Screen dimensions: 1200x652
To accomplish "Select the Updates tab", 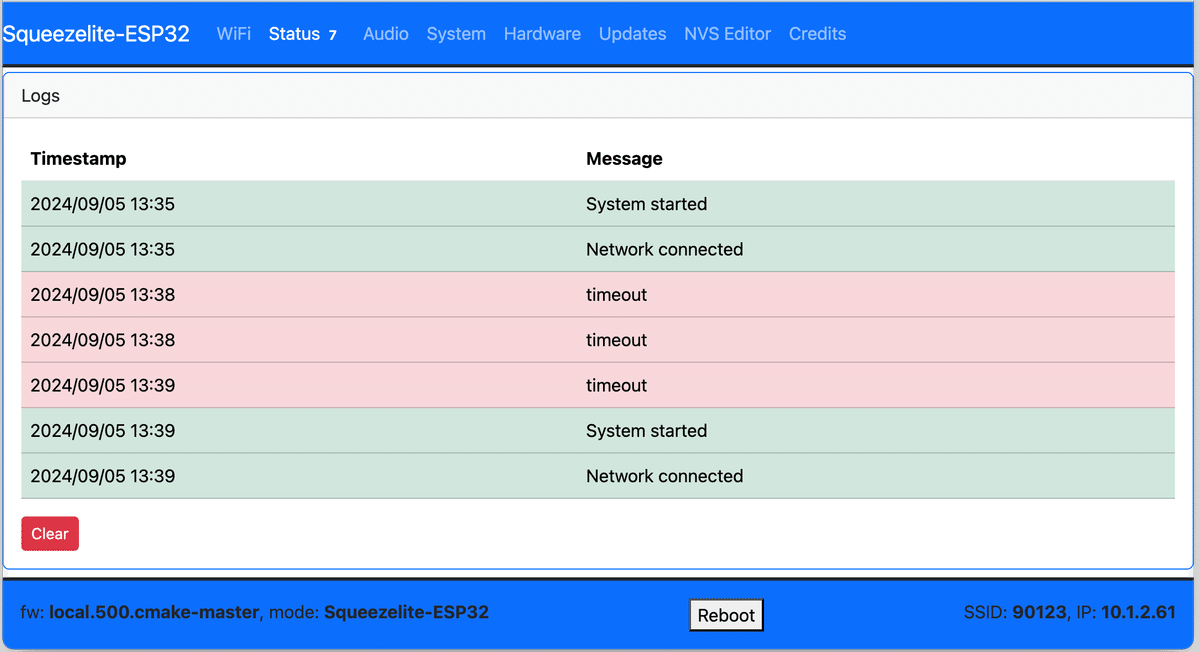I will point(632,34).
